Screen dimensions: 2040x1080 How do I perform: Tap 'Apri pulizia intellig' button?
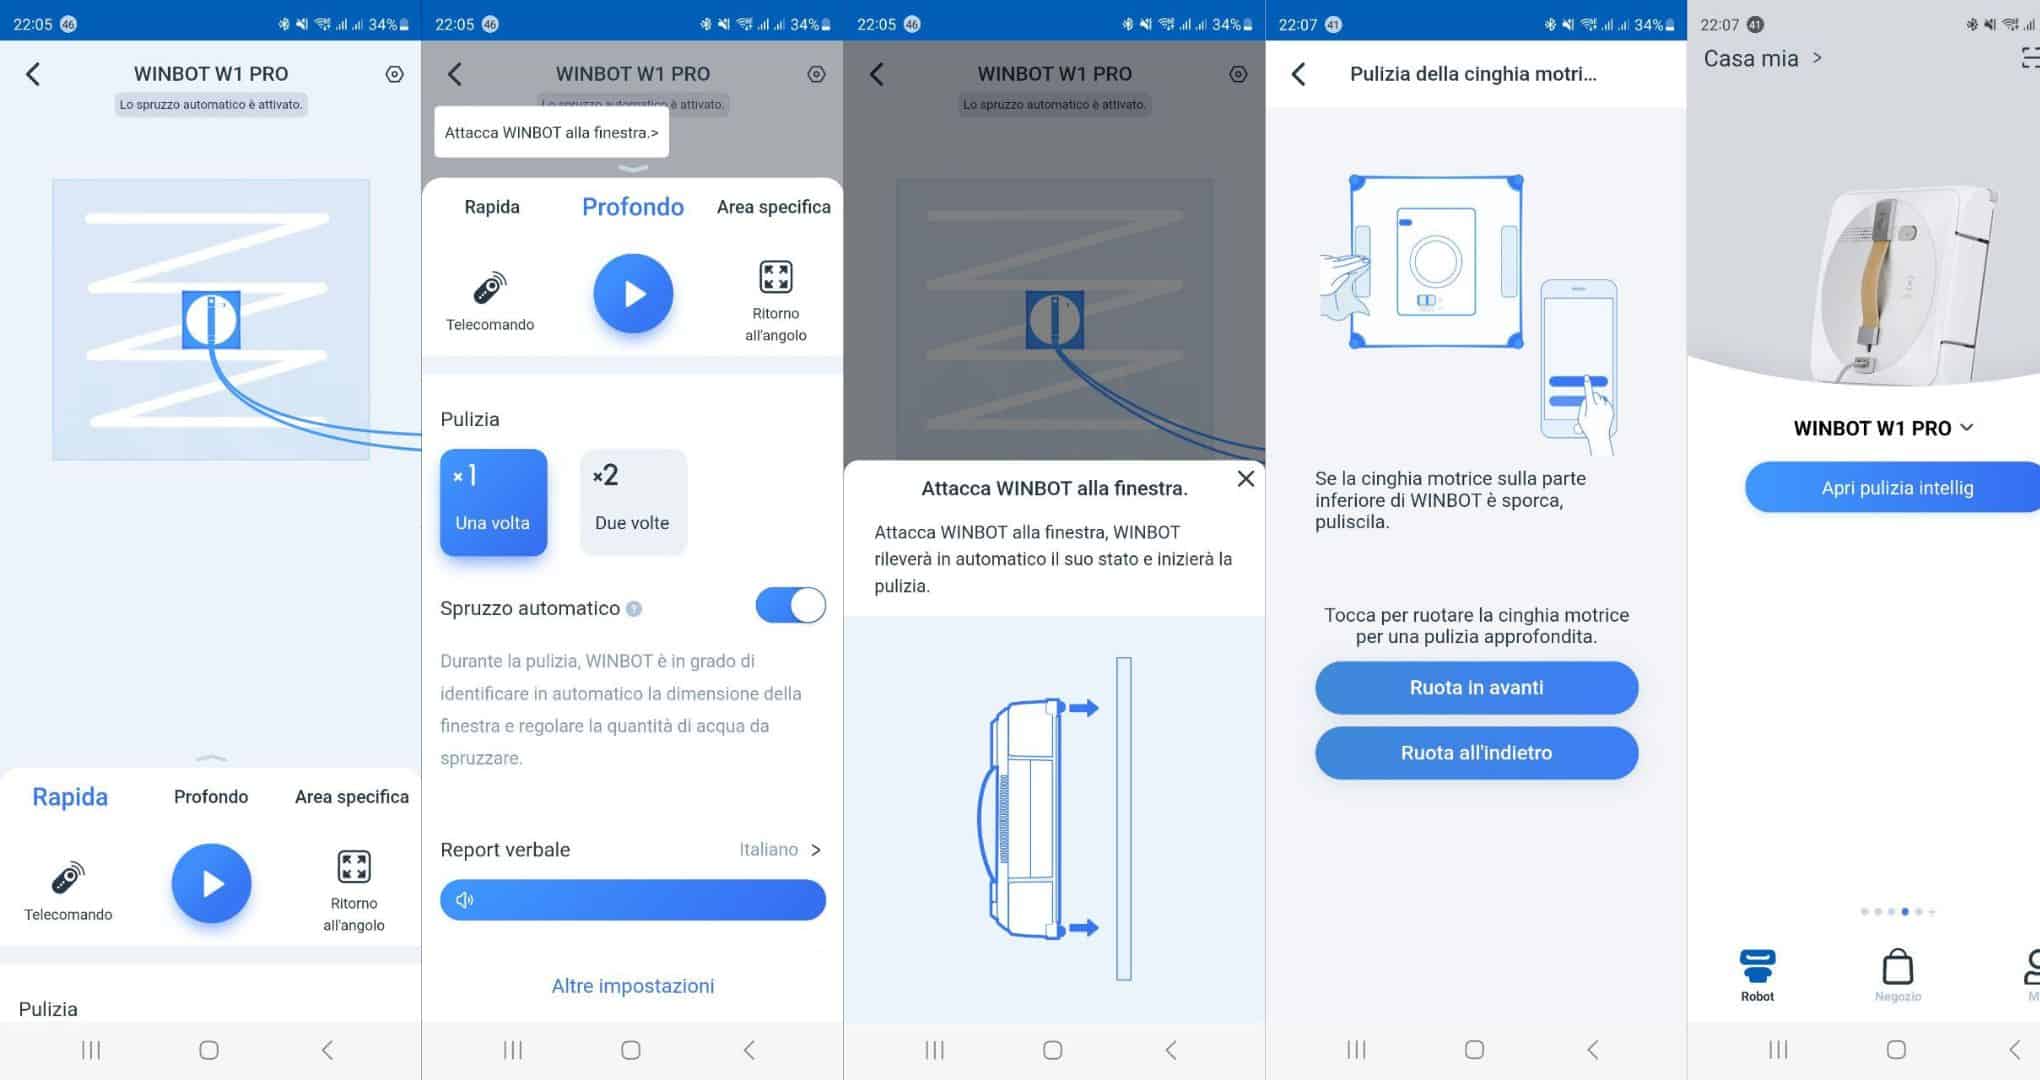pos(1892,488)
